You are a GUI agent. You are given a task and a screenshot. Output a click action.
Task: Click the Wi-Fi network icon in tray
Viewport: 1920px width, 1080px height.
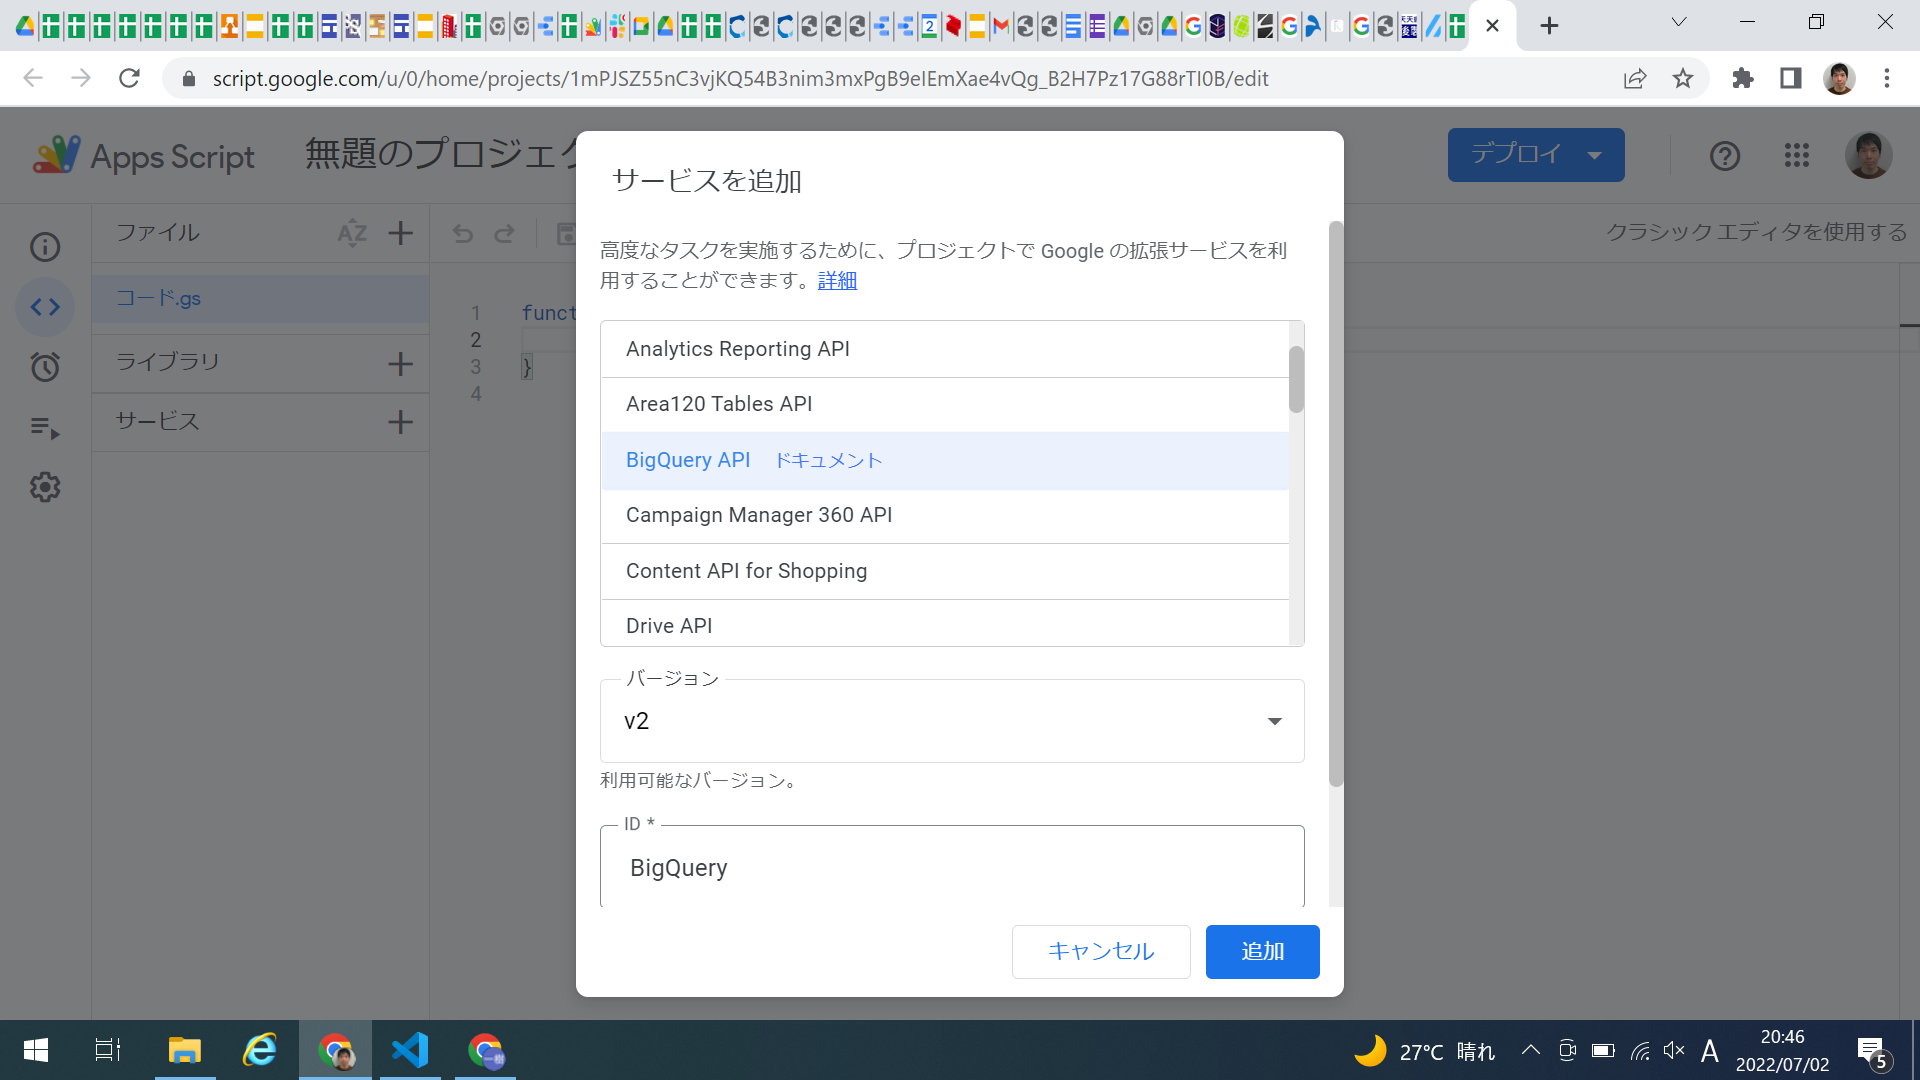tap(1640, 1050)
